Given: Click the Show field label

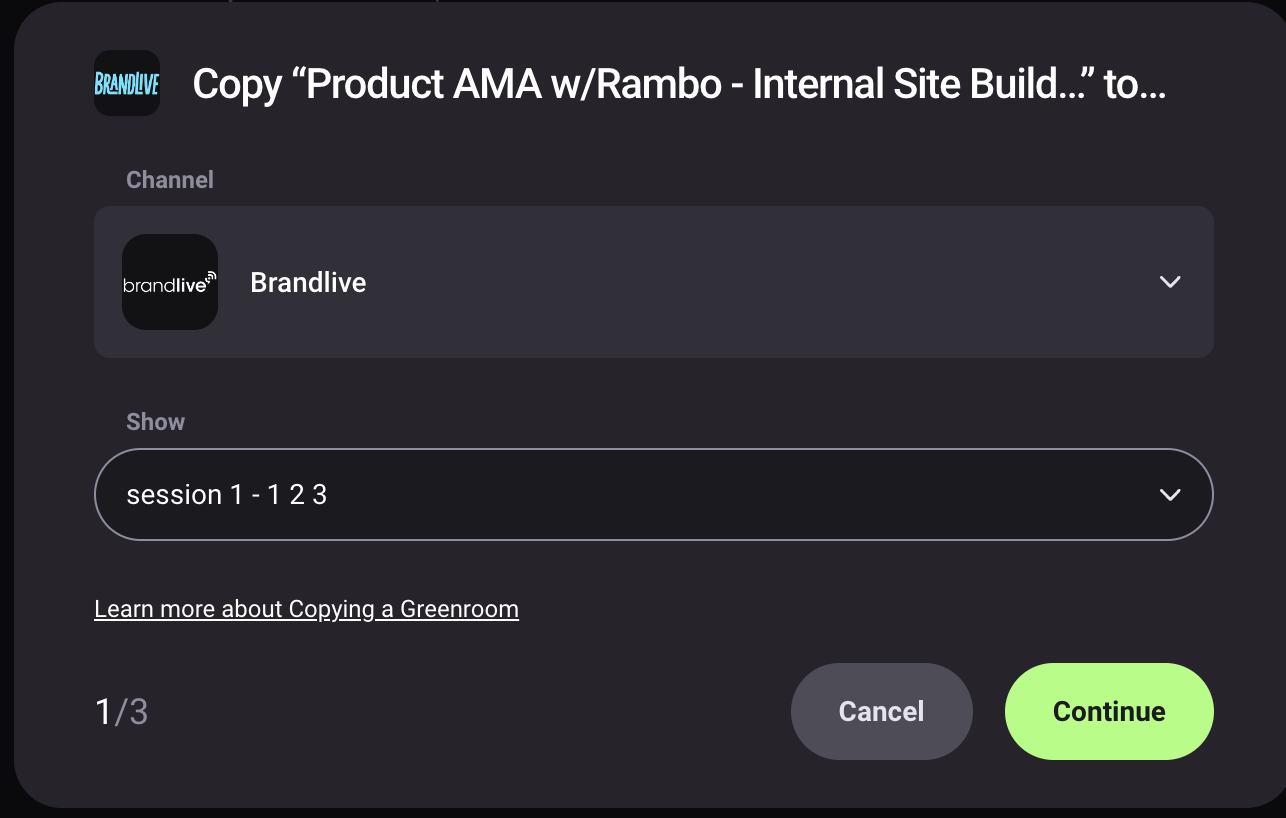Looking at the screenshot, I should point(155,422).
